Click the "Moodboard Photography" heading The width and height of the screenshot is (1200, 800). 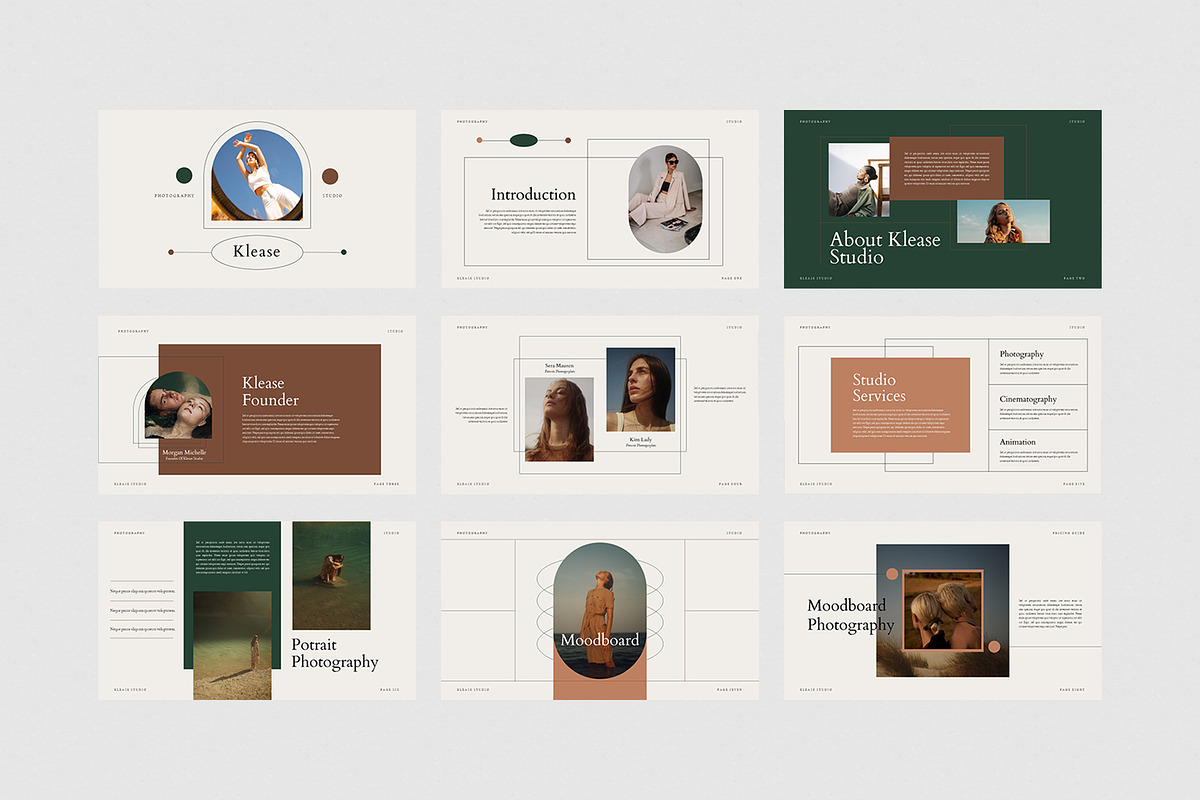851,615
